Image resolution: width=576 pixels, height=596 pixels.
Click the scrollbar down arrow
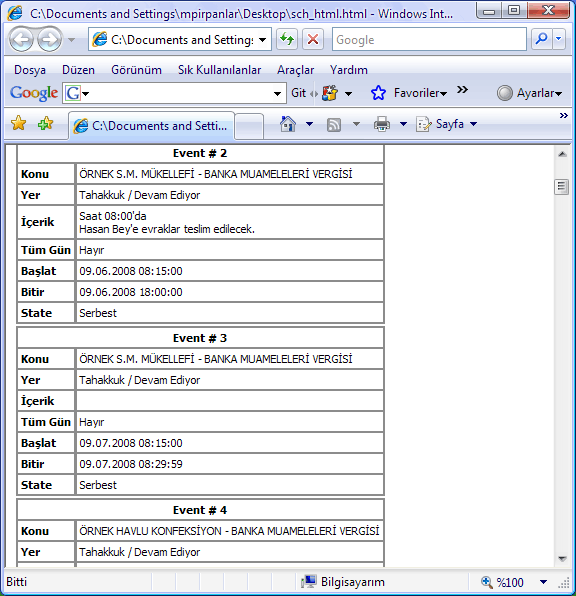(562, 558)
